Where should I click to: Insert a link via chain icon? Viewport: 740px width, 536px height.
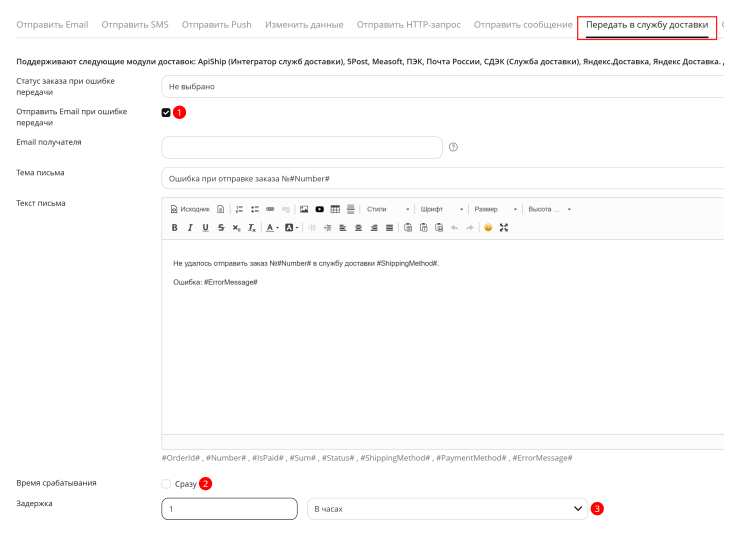click(x=270, y=209)
